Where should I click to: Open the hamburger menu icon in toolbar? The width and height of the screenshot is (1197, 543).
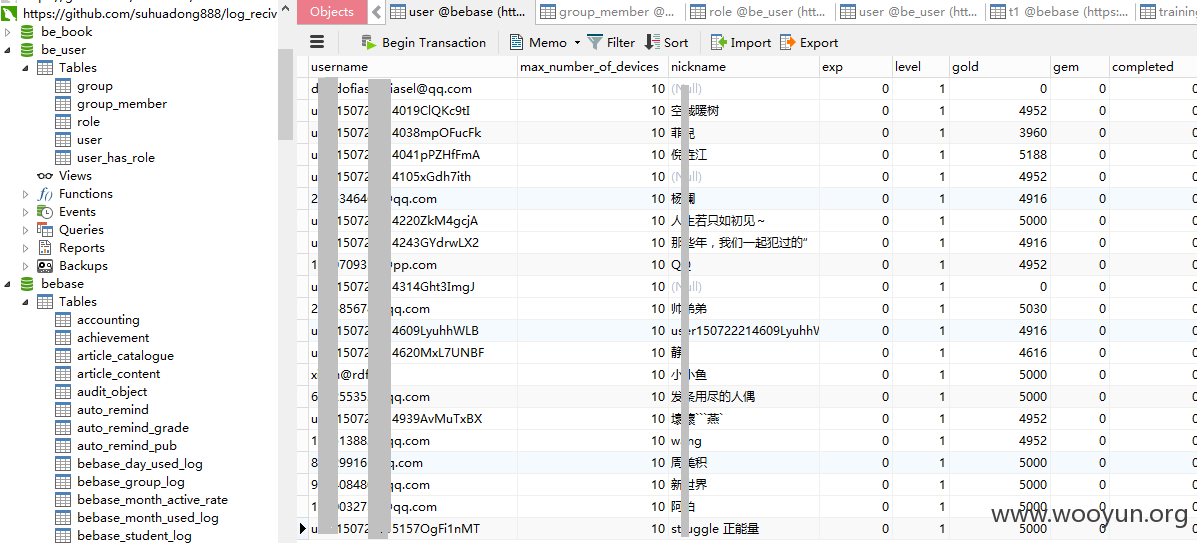point(317,42)
